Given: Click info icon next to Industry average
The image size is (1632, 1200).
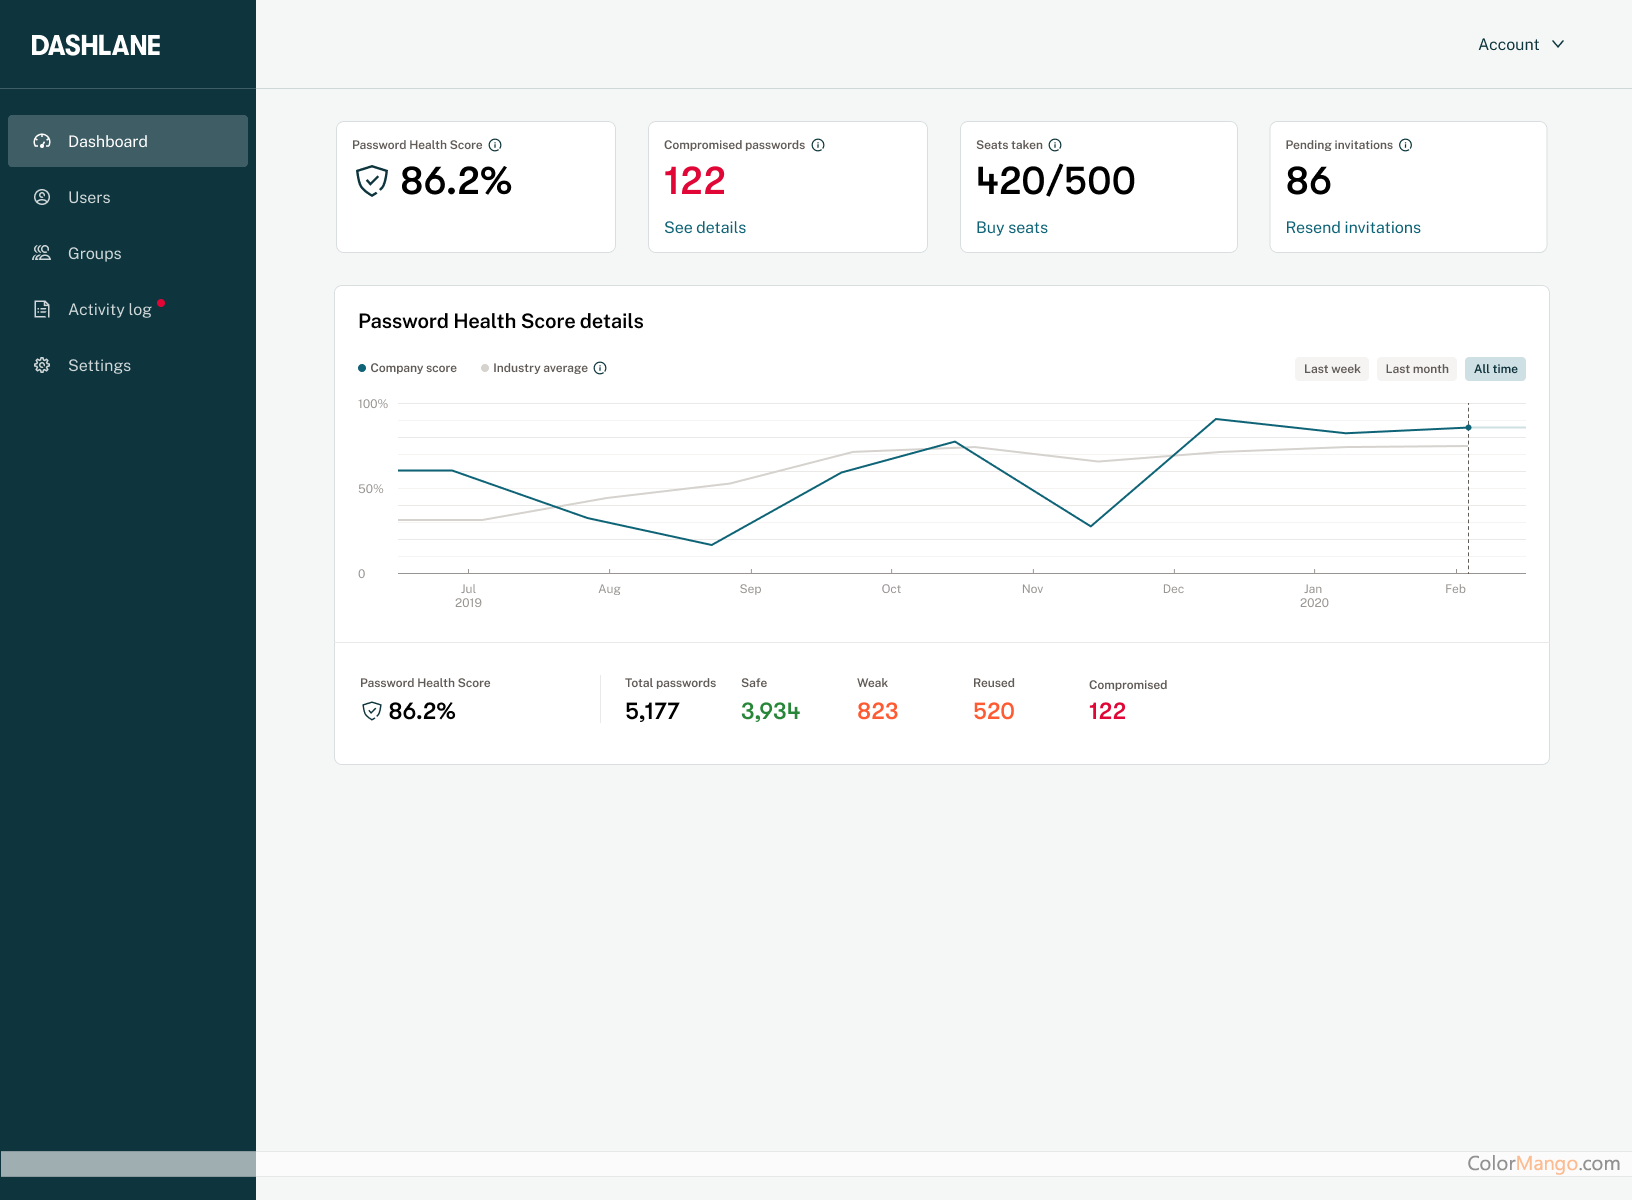Looking at the screenshot, I should tap(600, 368).
